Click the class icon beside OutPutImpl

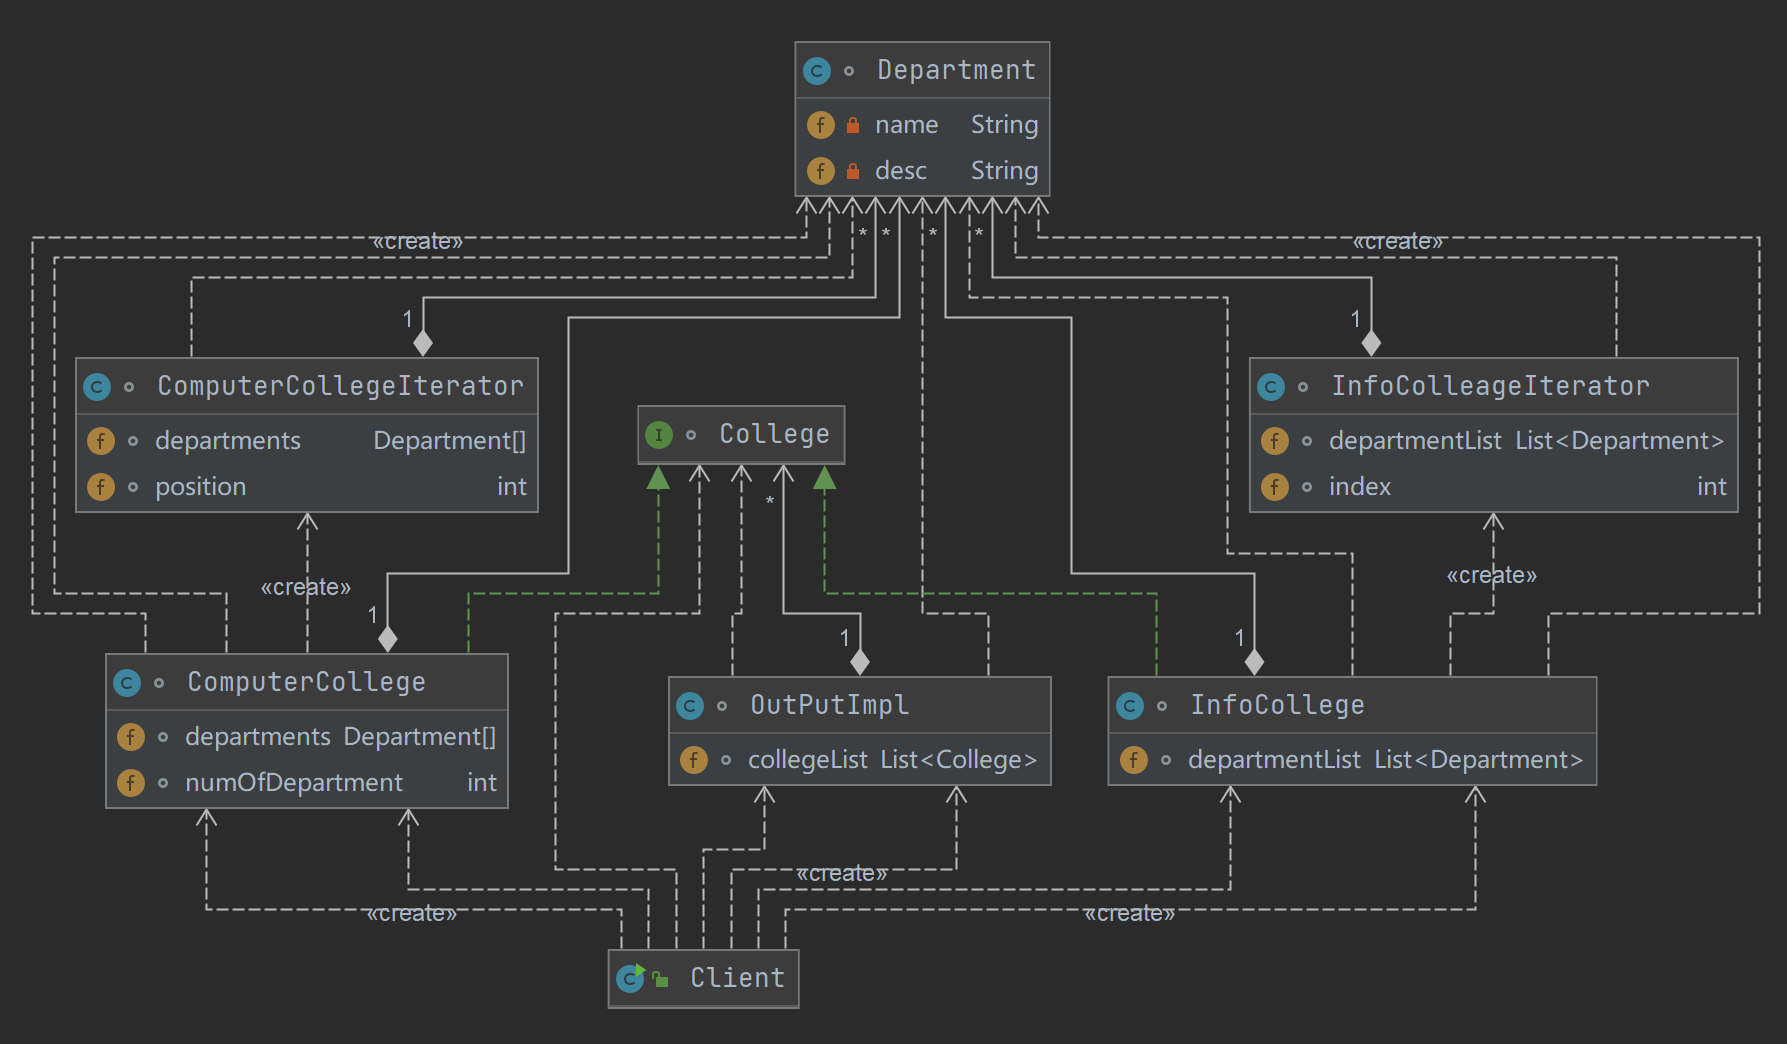(690, 706)
